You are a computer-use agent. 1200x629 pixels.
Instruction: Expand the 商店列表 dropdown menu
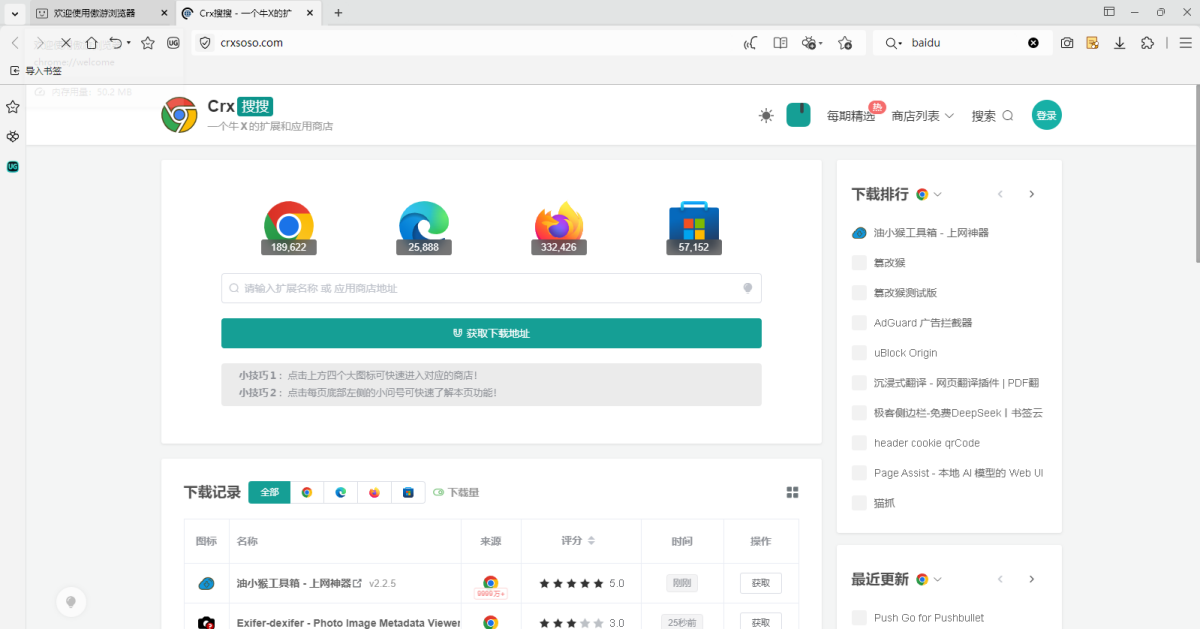(922, 115)
